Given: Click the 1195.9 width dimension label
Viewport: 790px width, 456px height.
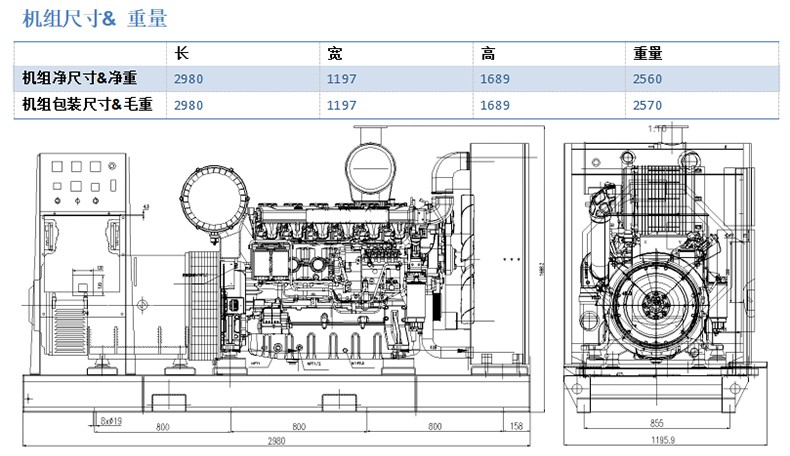Looking at the screenshot, I should pyautogui.click(x=654, y=441).
